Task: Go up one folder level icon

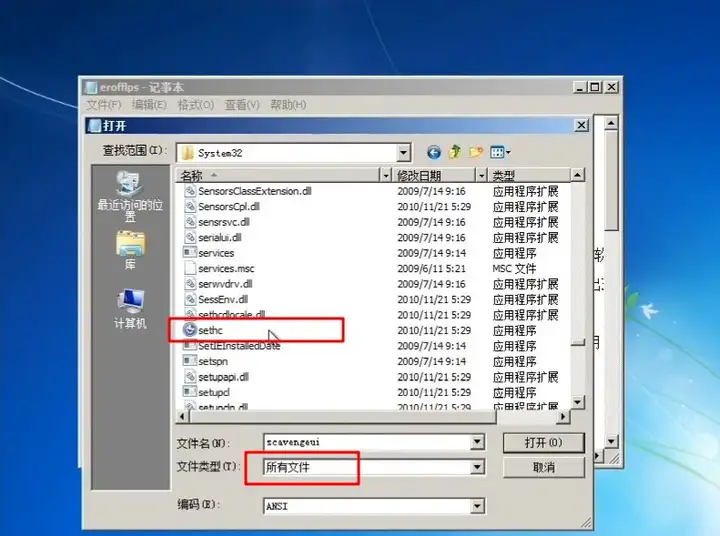Action: tap(455, 152)
